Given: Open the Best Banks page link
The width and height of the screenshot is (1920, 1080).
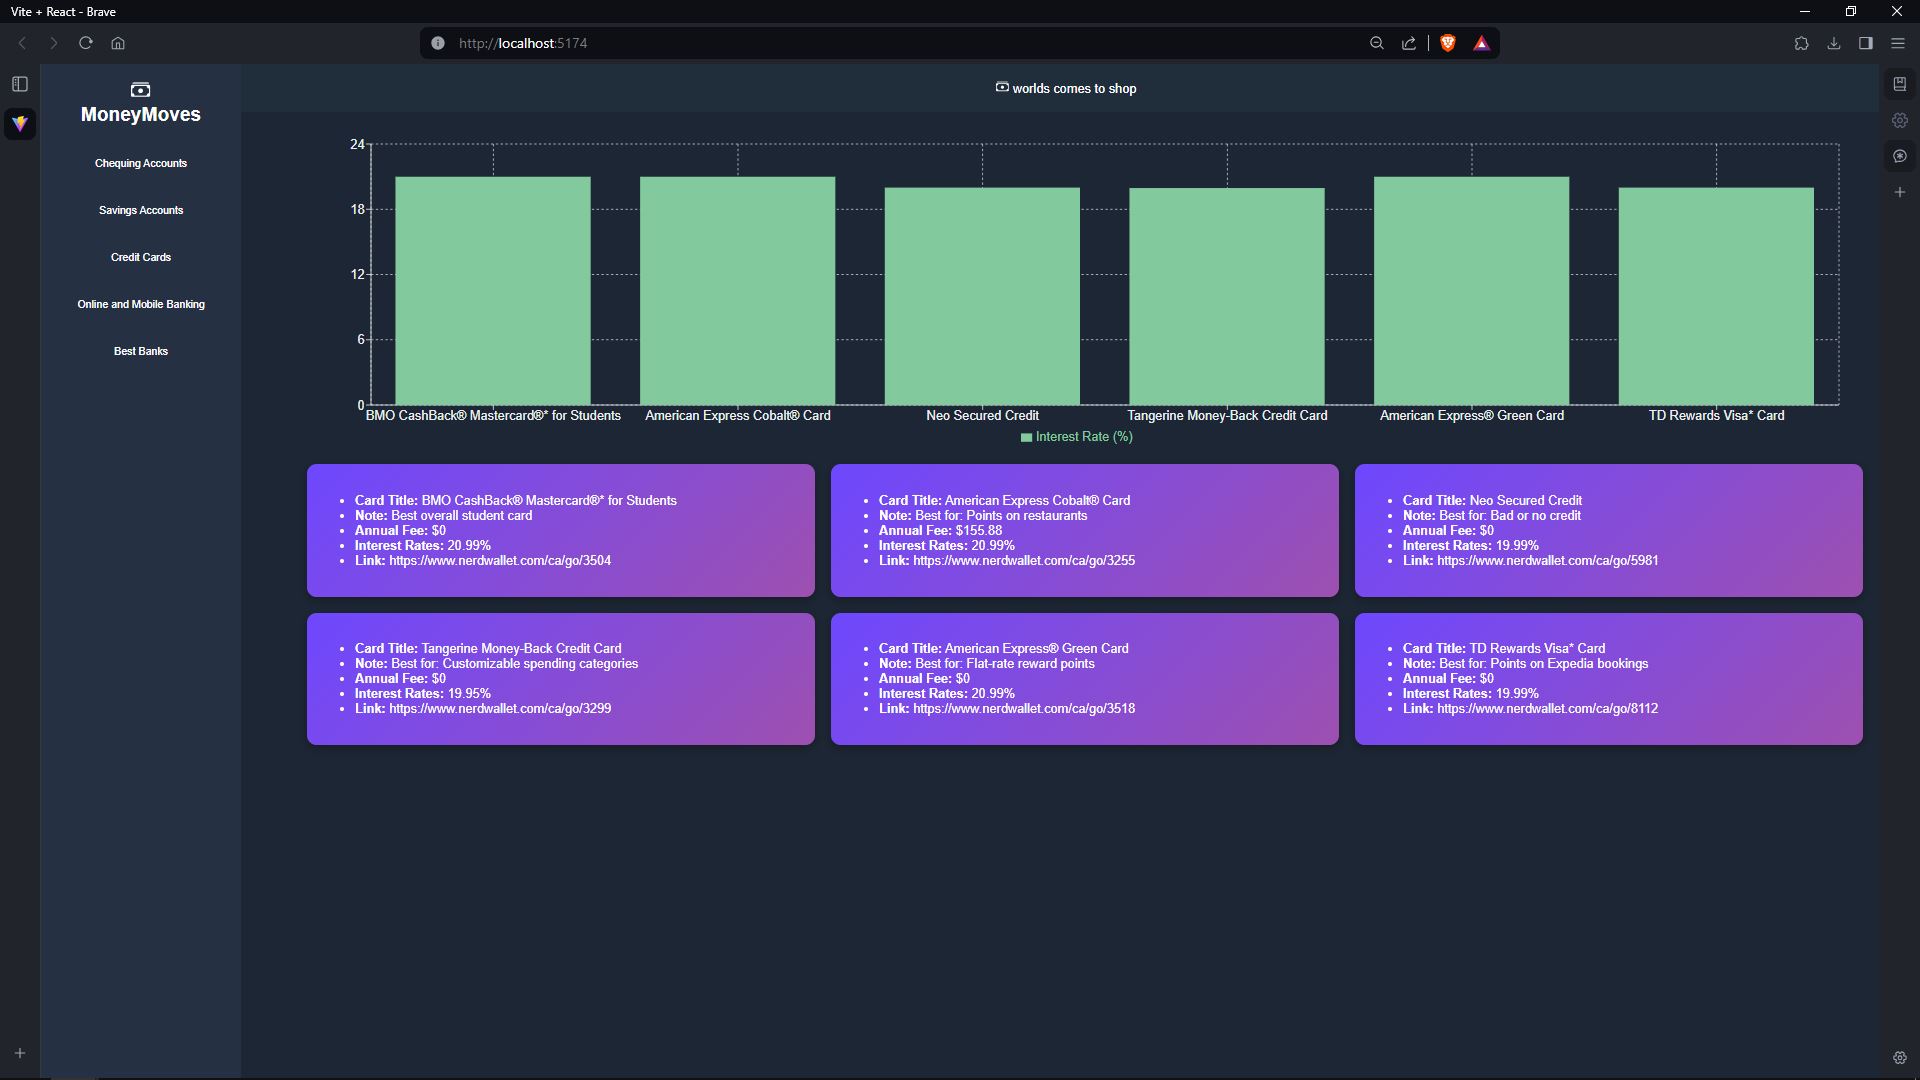Looking at the screenshot, I should pyautogui.click(x=141, y=351).
